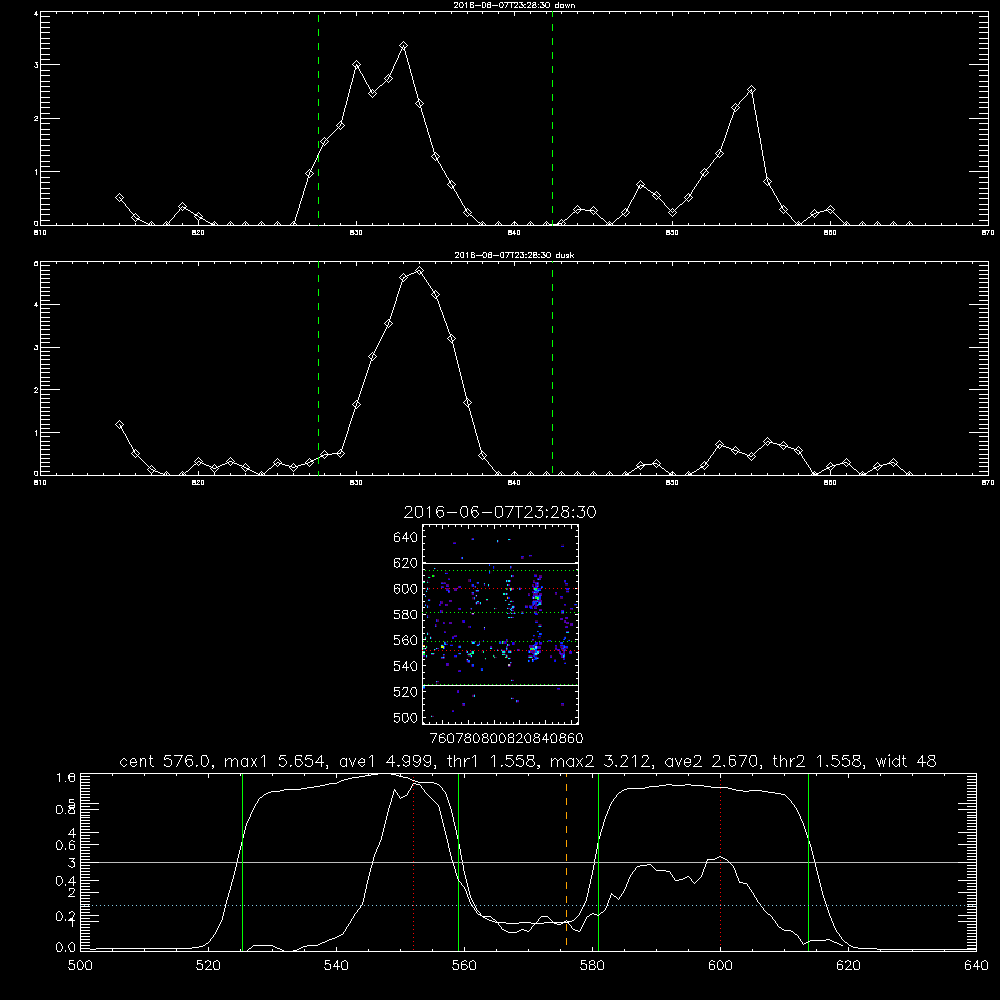The height and width of the screenshot is (1000, 1000).
Task: Click the "760780800820840860" x-axis labels under the spectrogram
Action: pos(506,738)
